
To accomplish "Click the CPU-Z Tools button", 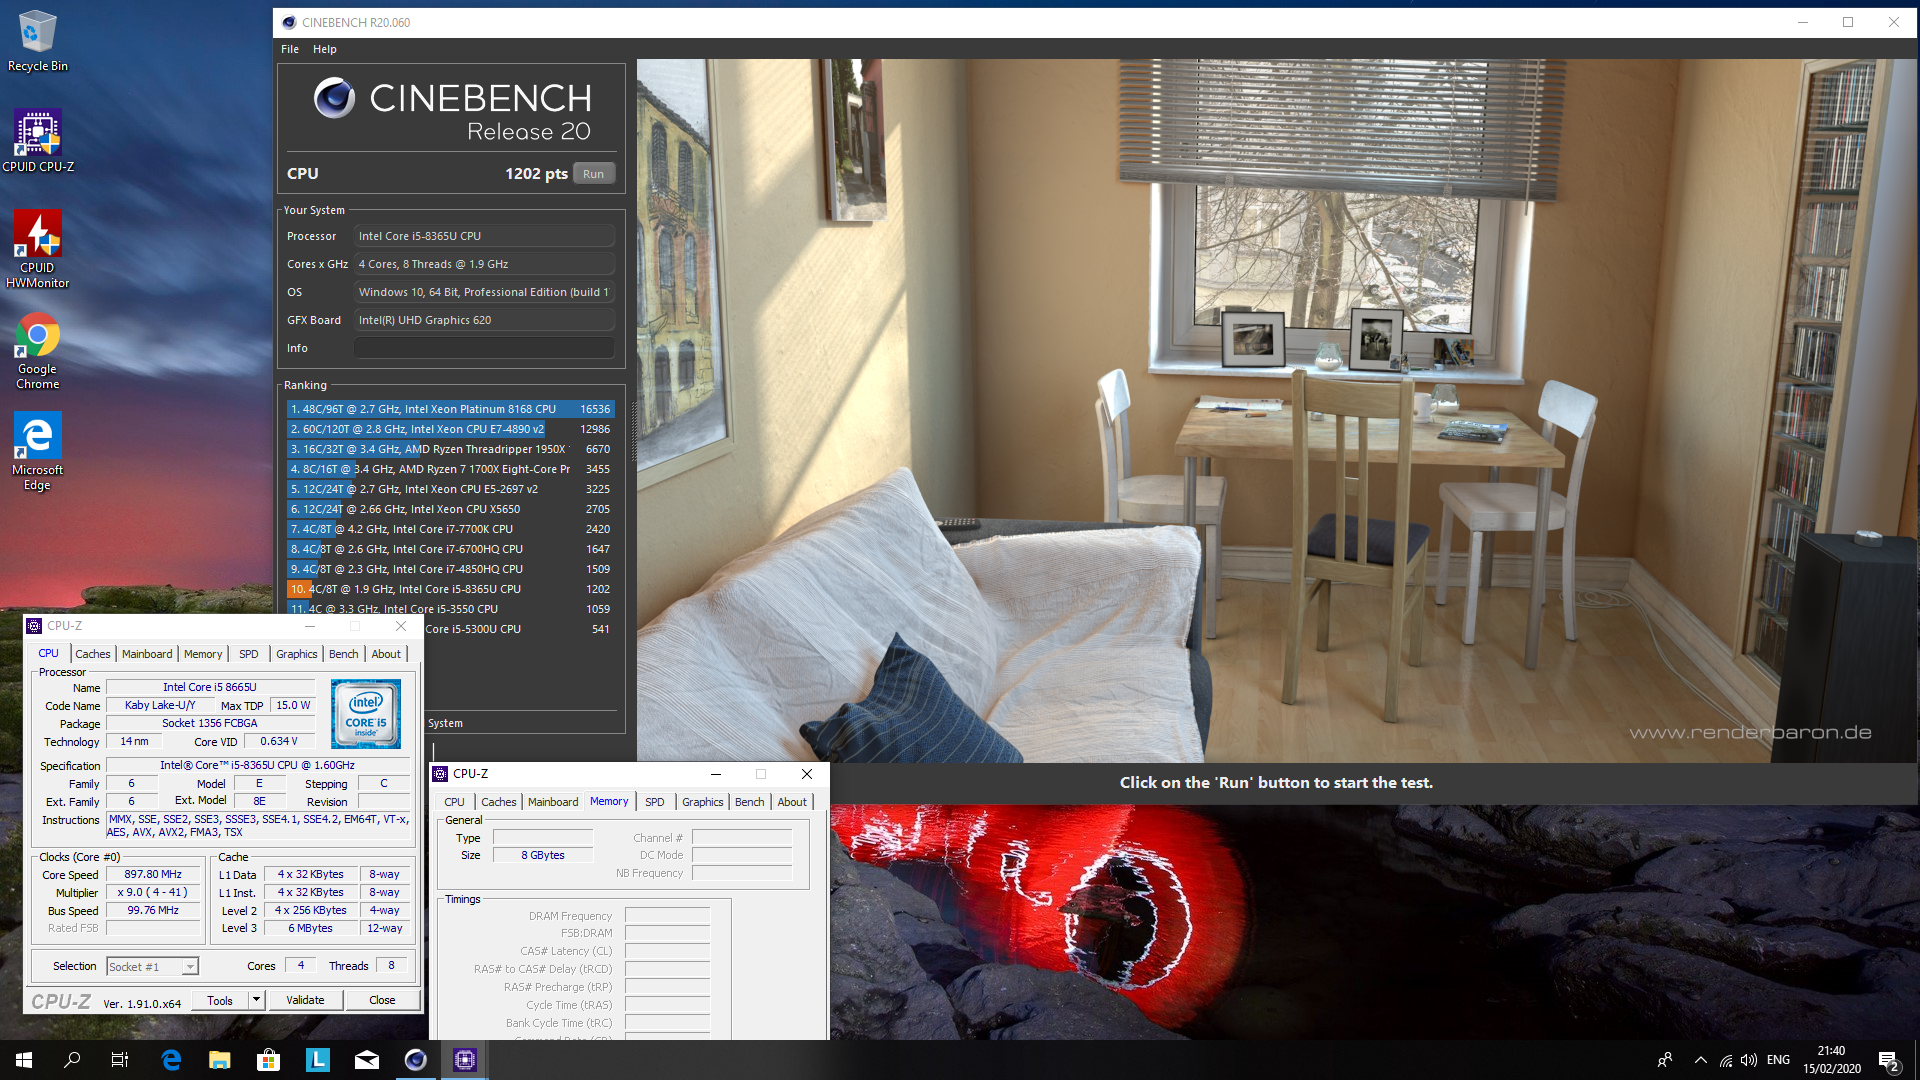I will click(x=220, y=1001).
